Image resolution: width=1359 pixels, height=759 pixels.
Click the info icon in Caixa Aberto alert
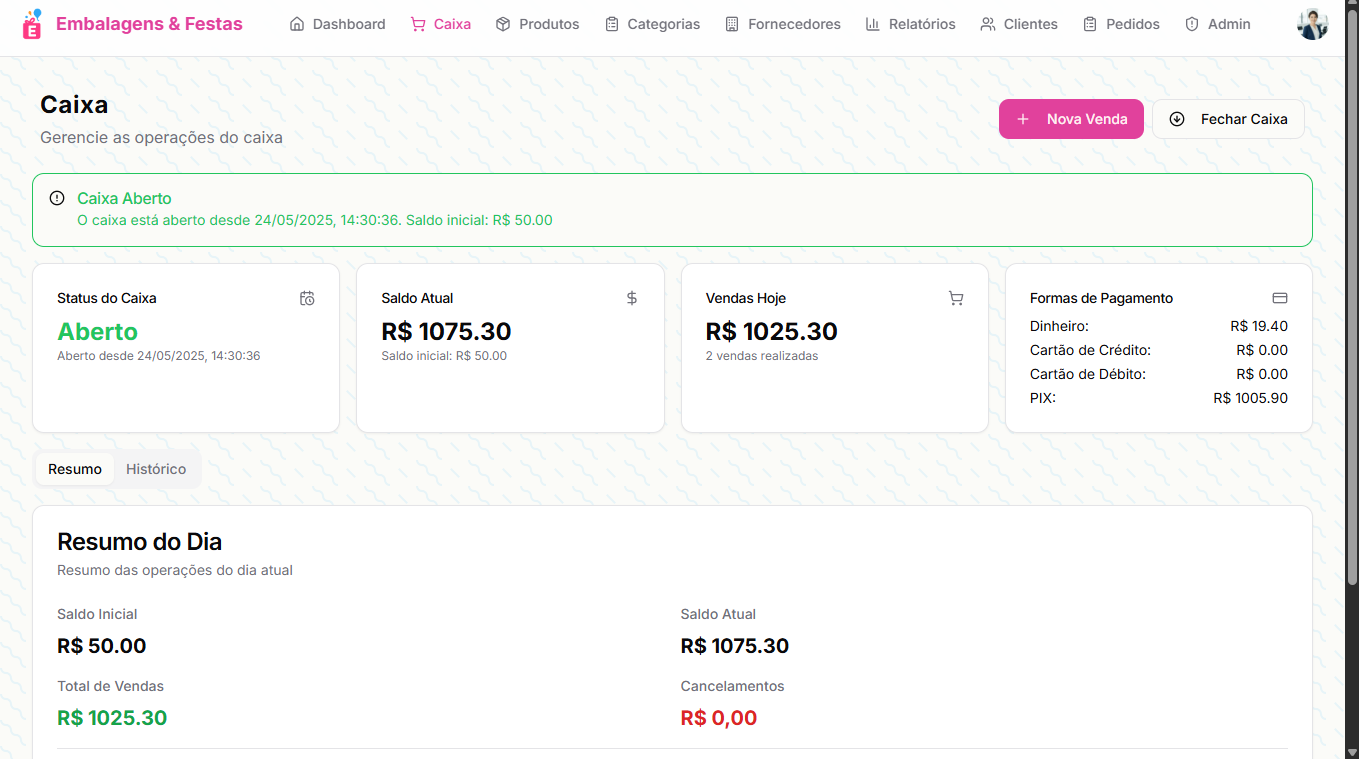click(x=57, y=198)
